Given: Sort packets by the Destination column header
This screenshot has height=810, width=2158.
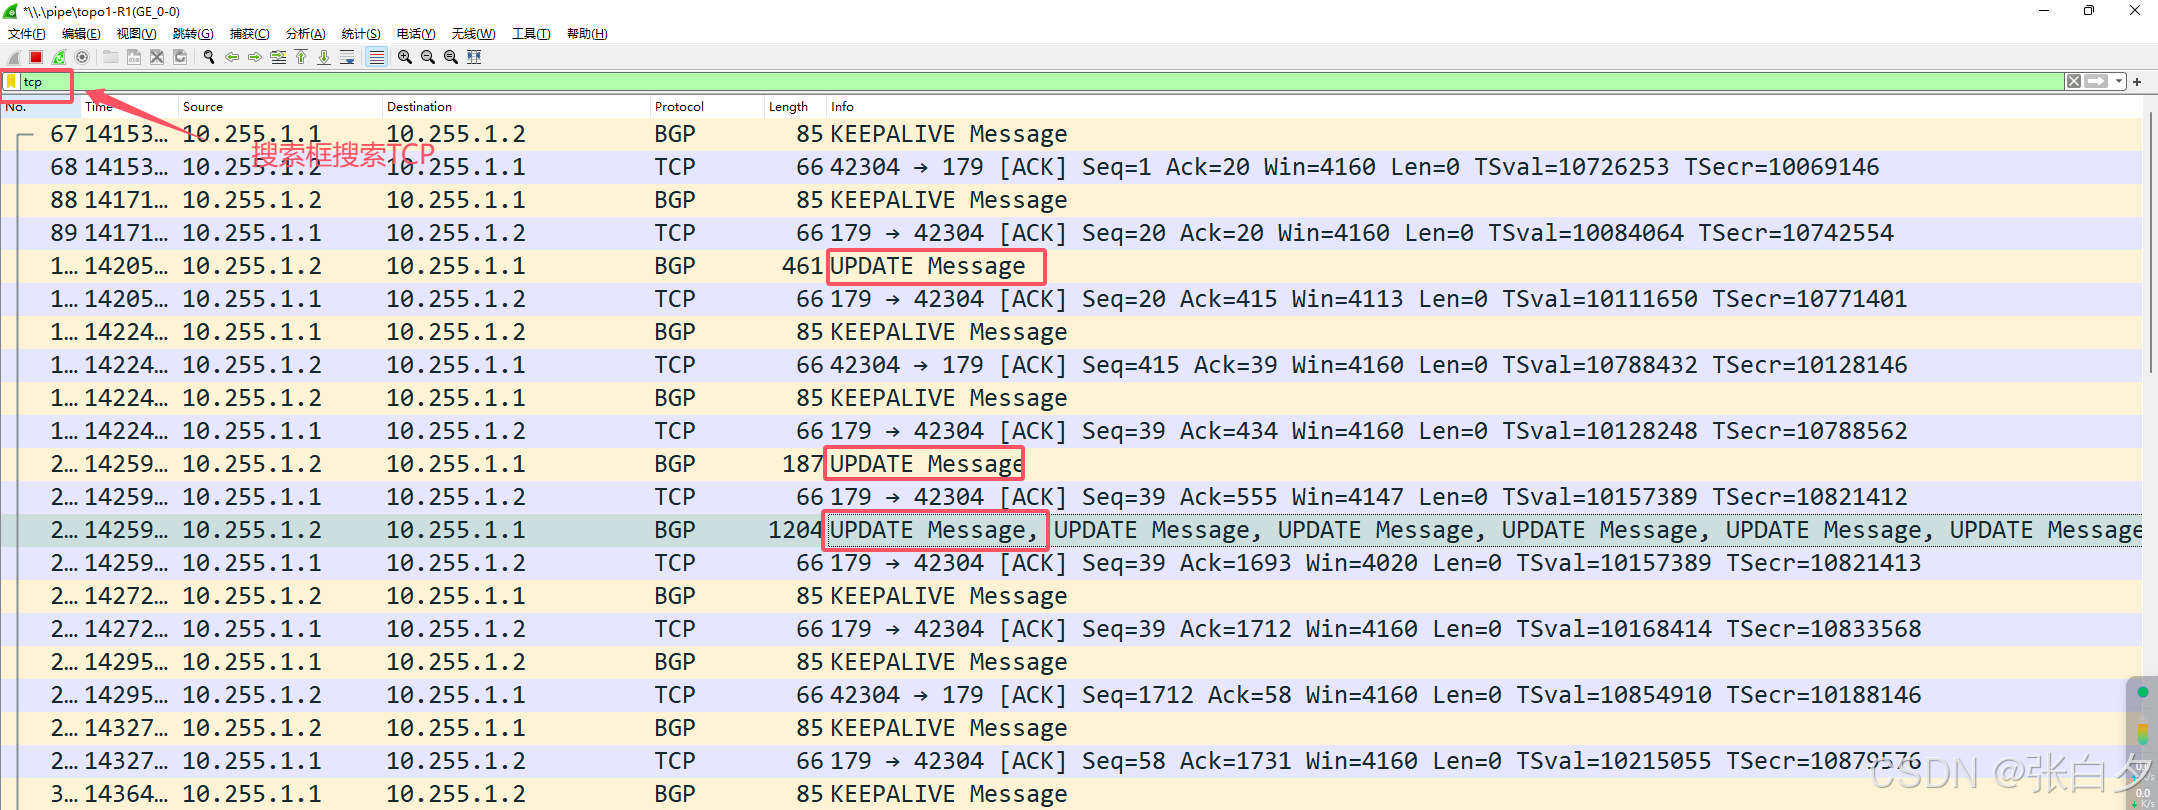Looking at the screenshot, I should coord(516,107).
